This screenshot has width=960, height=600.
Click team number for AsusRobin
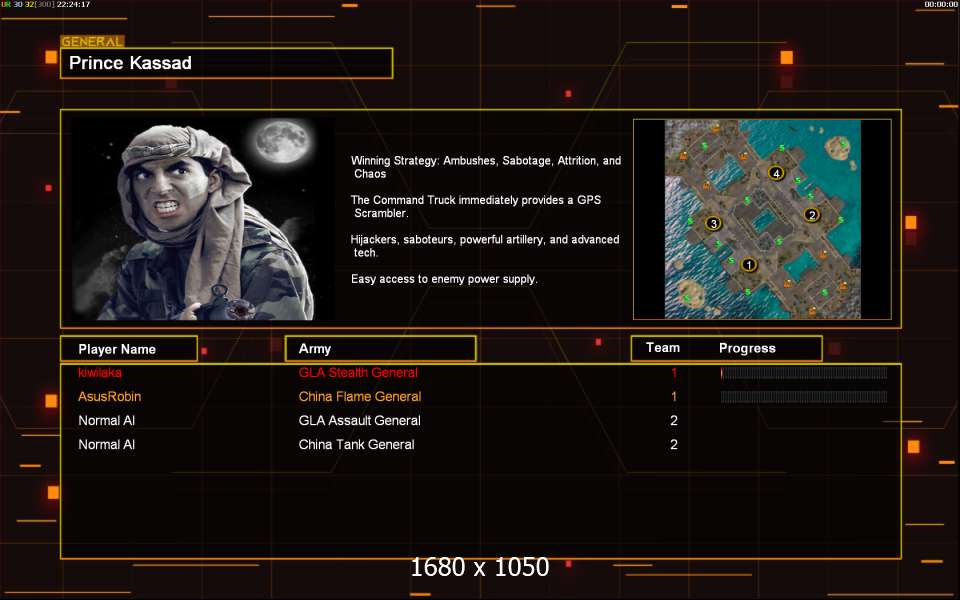(673, 397)
